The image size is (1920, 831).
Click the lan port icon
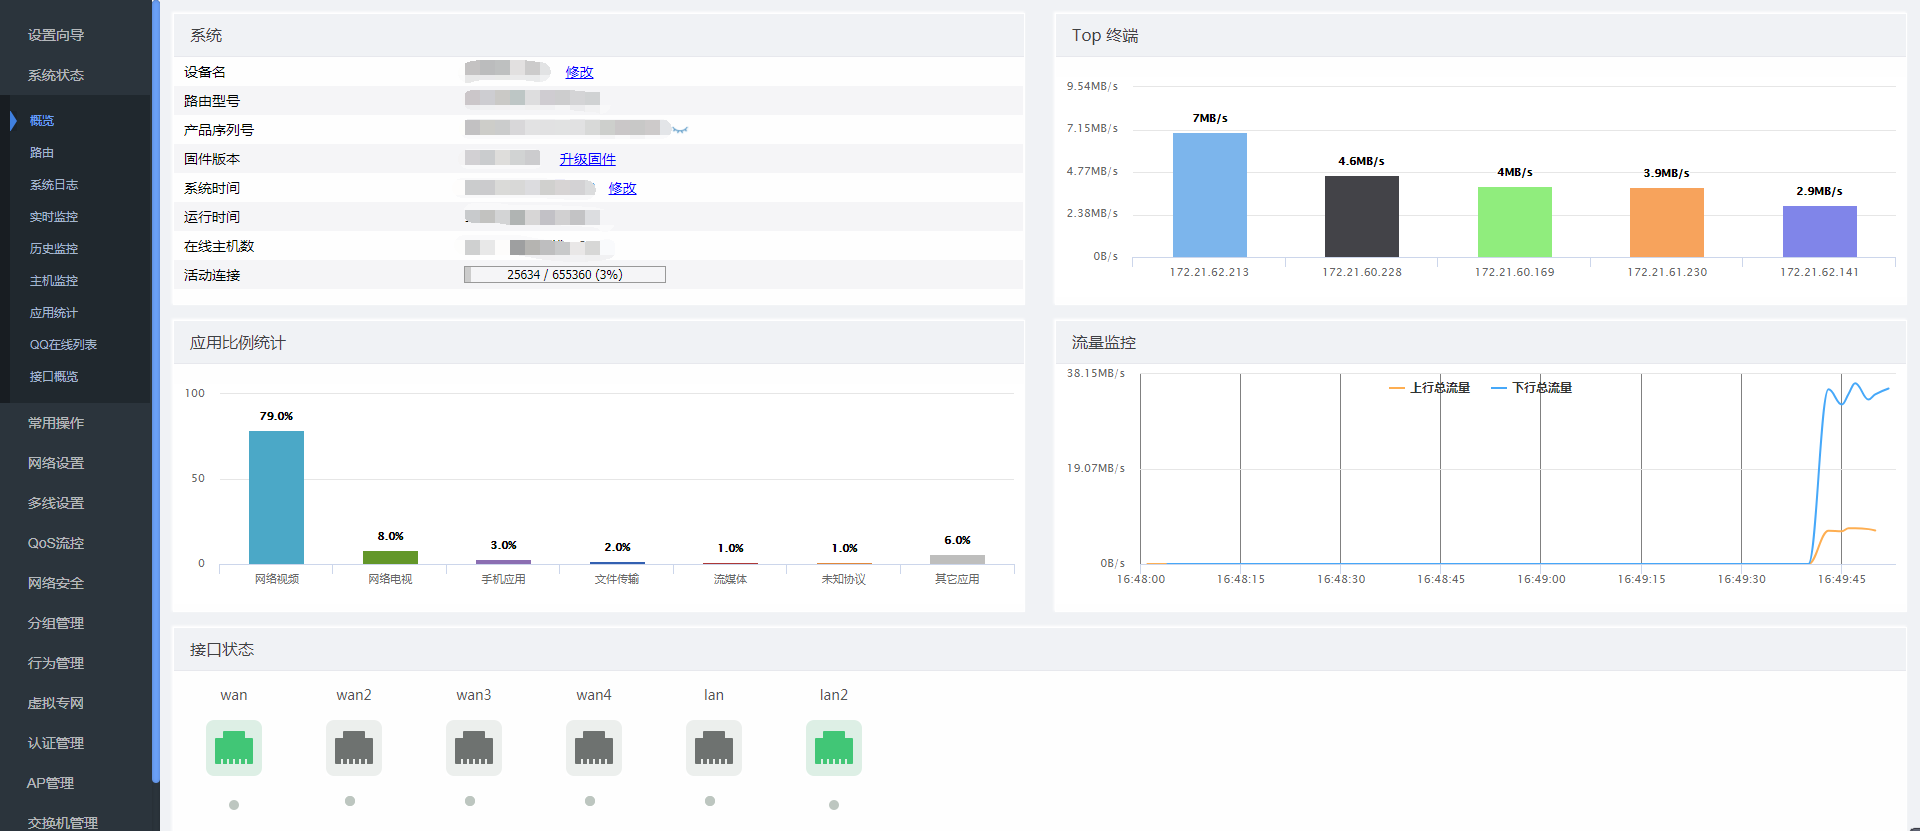click(714, 748)
